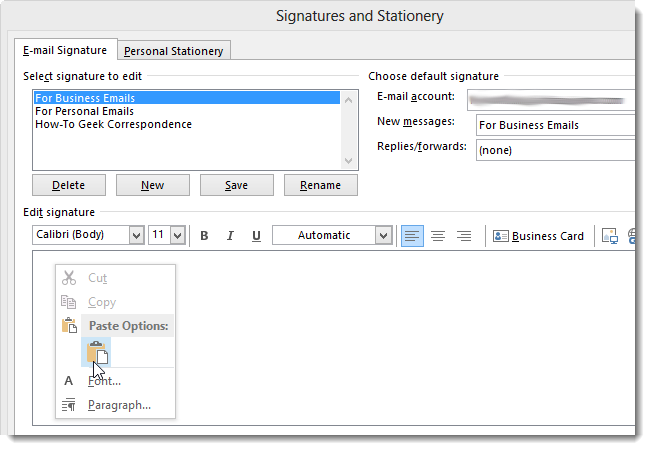Choose Cut from the context menu

pyautogui.click(x=116, y=278)
